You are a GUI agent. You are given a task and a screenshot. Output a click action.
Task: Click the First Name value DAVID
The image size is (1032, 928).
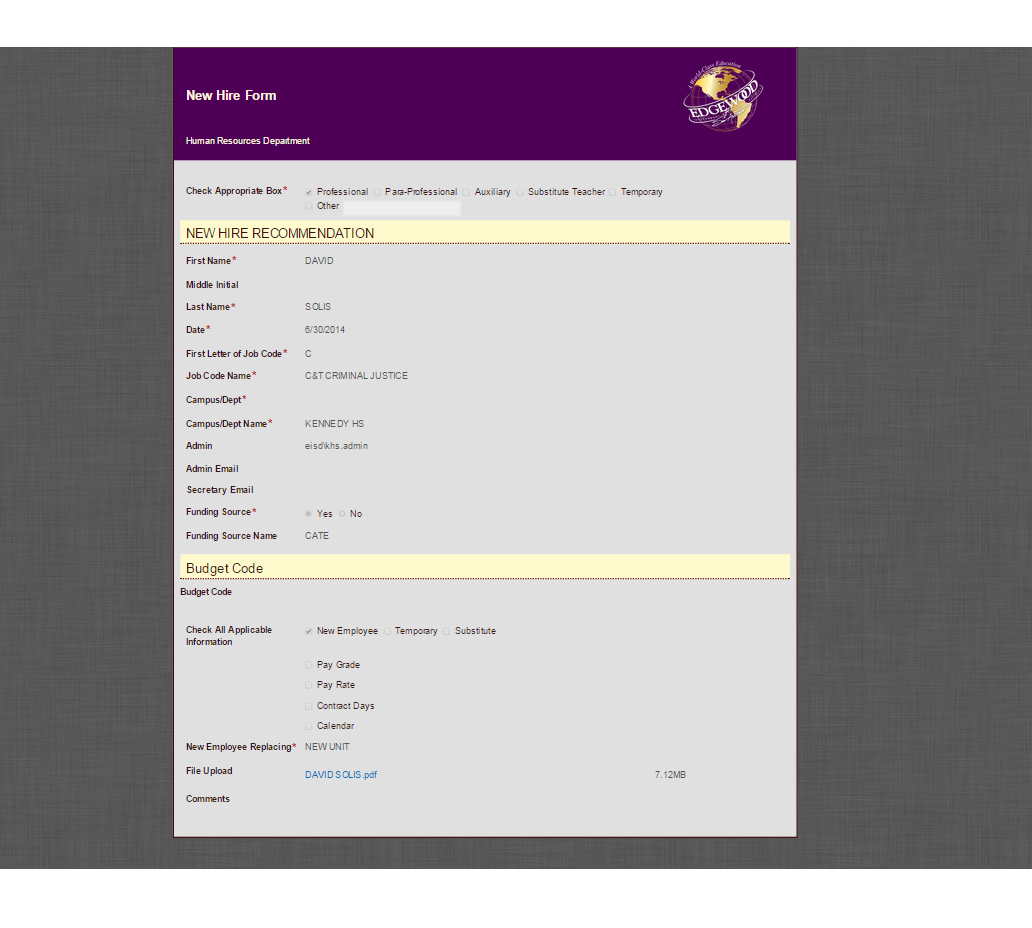[x=319, y=261]
